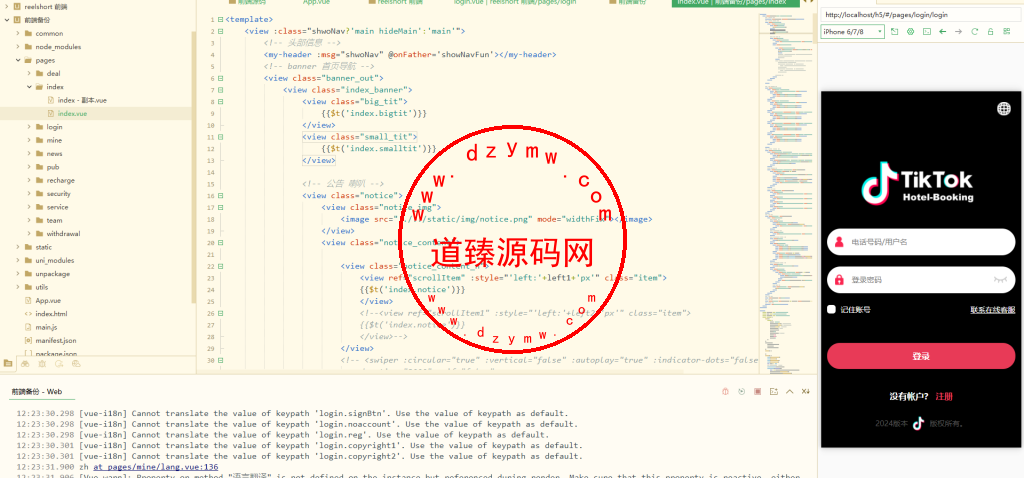Viewport: 1024px width, 478px height.
Task: Go back in the built-in browser
Action: pyautogui.click(x=942, y=31)
